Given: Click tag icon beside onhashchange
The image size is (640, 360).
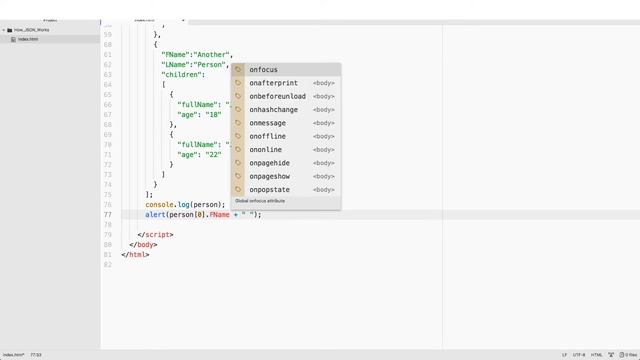Looking at the screenshot, I should coord(238,109).
